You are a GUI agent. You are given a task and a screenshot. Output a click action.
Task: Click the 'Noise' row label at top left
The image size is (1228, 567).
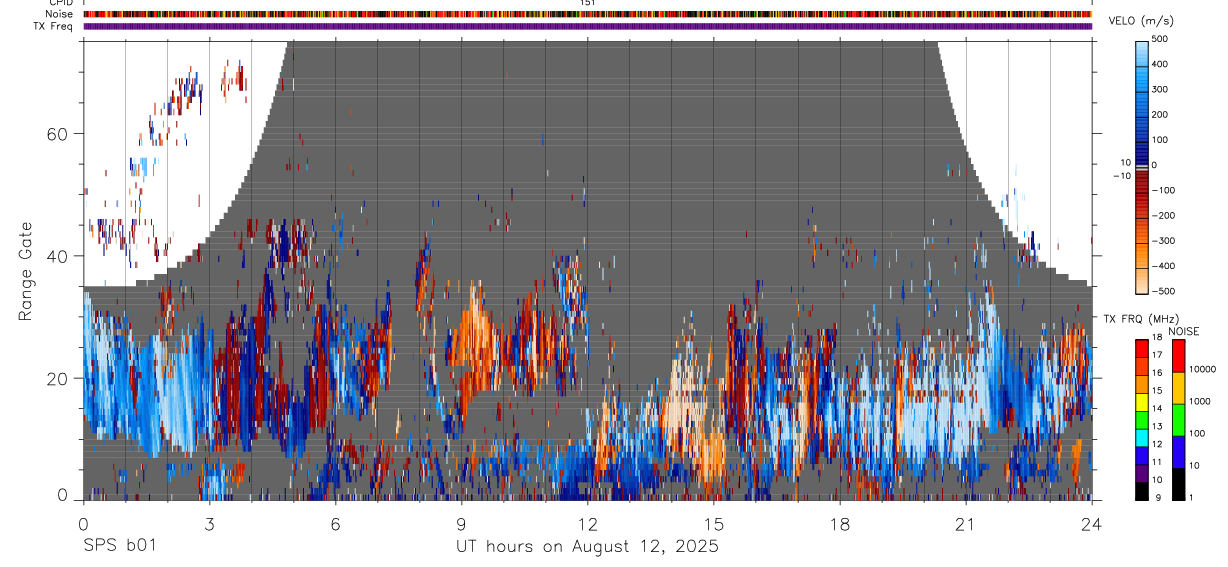[59, 14]
